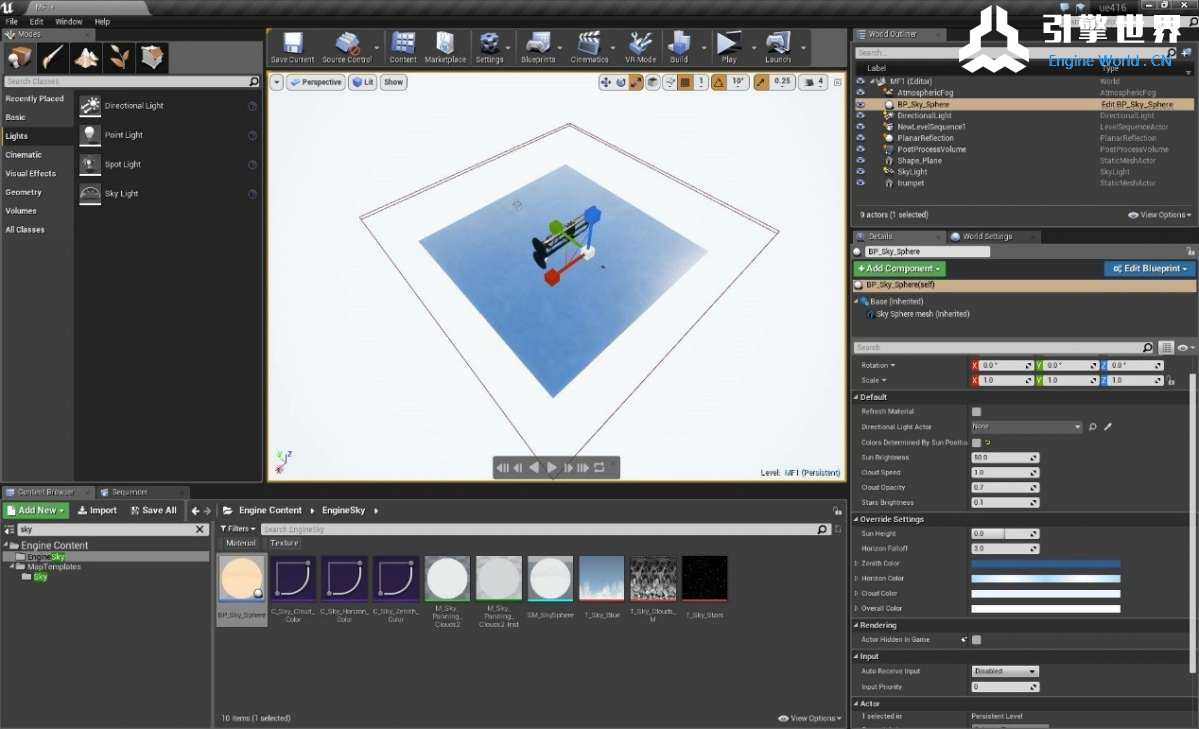The height and width of the screenshot is (729, 1199).
Task: Open the Blueprints toolbar icon
Action: point(538,47)
